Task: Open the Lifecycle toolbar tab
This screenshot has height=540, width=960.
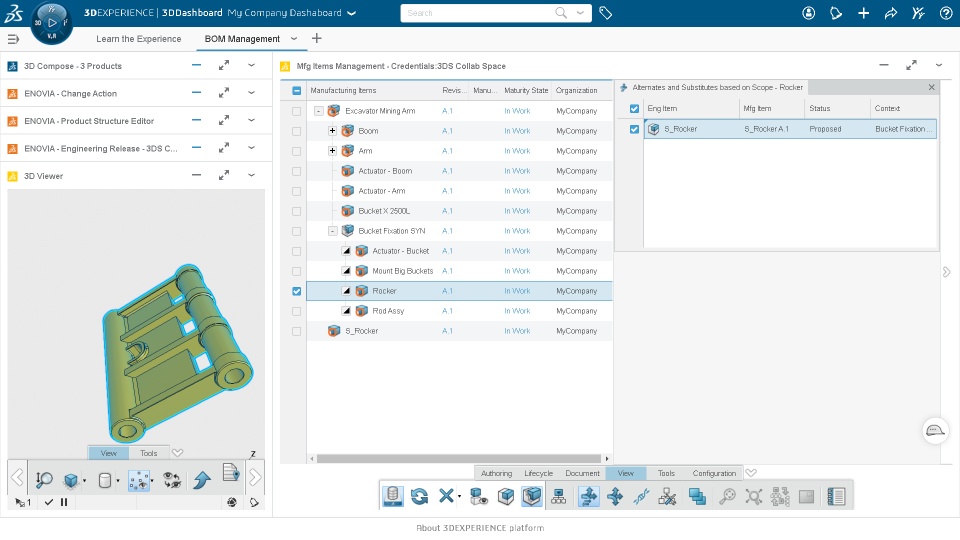Action: pos(538,473)
